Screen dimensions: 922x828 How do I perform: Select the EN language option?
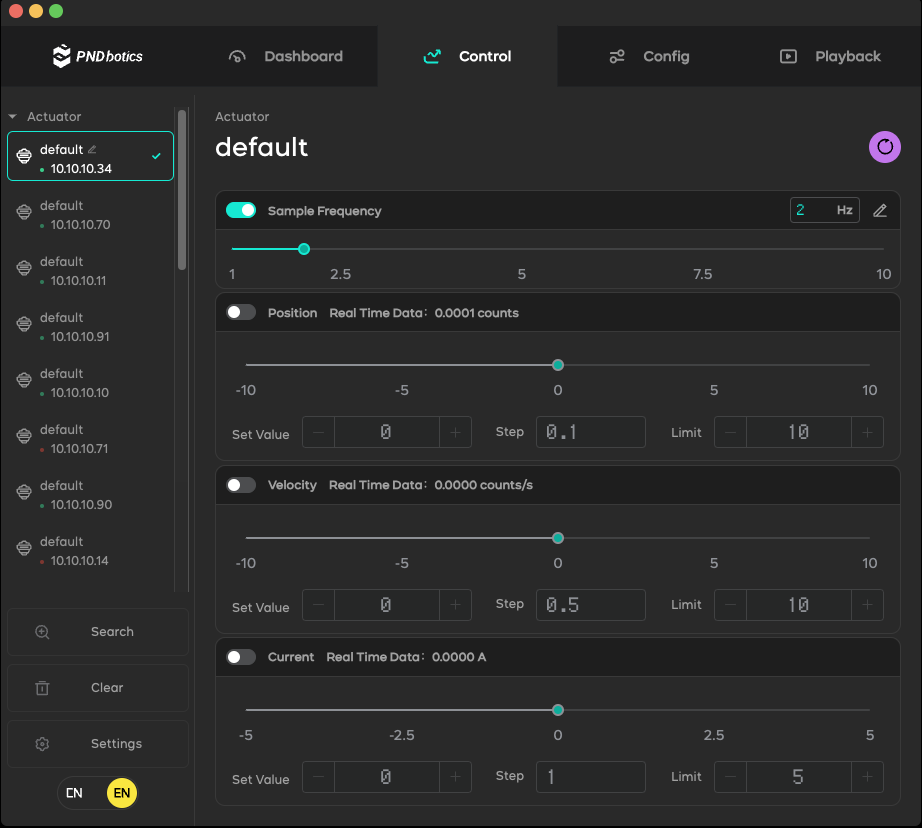pos(122,793)
